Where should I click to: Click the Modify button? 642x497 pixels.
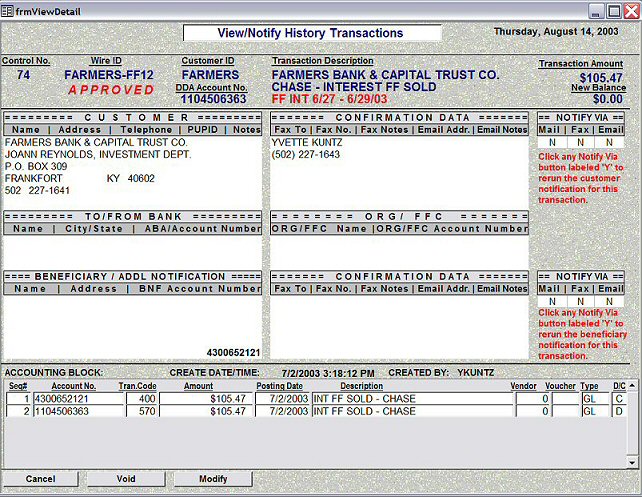pos(213,479)
